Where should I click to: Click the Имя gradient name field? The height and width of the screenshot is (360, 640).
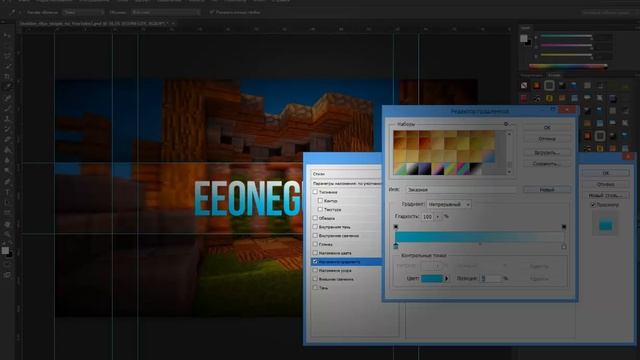pyautogui.click(x=461, y=189)
